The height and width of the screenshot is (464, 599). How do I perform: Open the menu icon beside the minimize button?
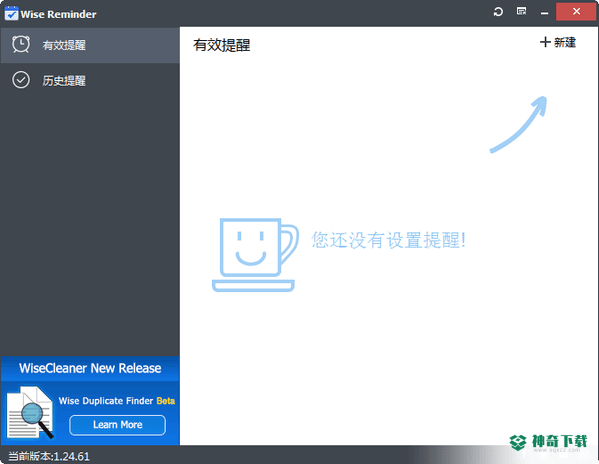[521, 11]
